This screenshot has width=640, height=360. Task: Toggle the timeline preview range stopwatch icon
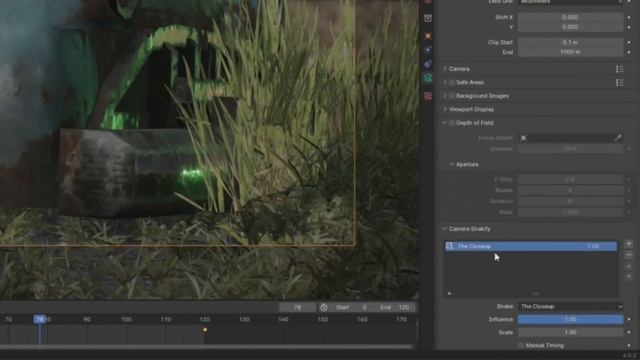click(x=324, y=307)
